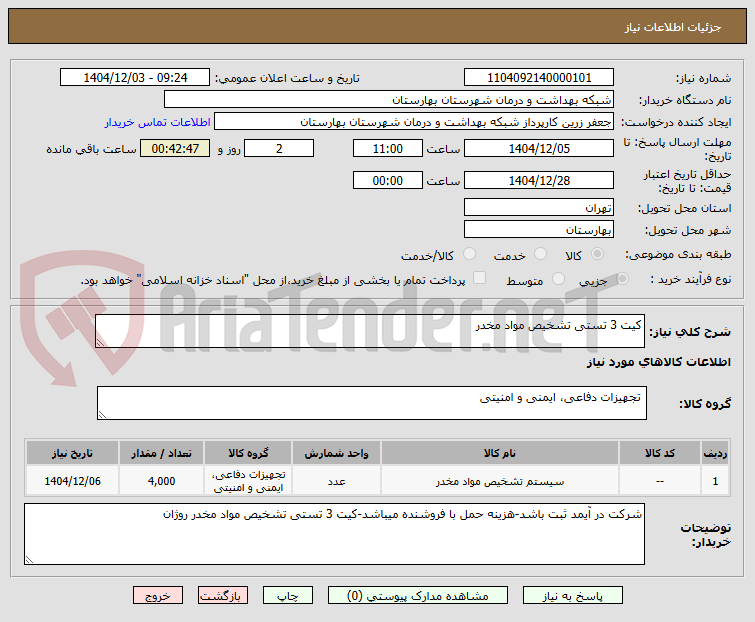
Task: Click the شماره نیاز field 1104092140000101
Action: click(x=539, y=78)
